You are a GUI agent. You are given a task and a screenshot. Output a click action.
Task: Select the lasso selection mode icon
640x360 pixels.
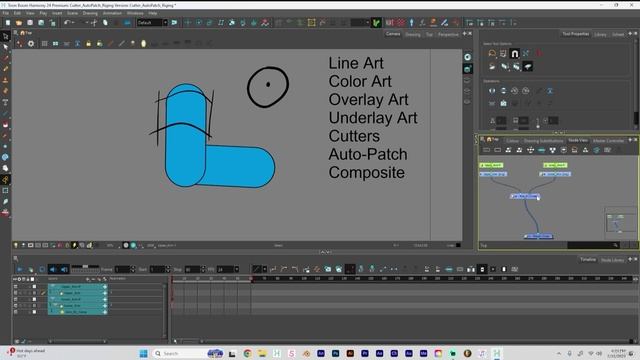pos(492,53)
